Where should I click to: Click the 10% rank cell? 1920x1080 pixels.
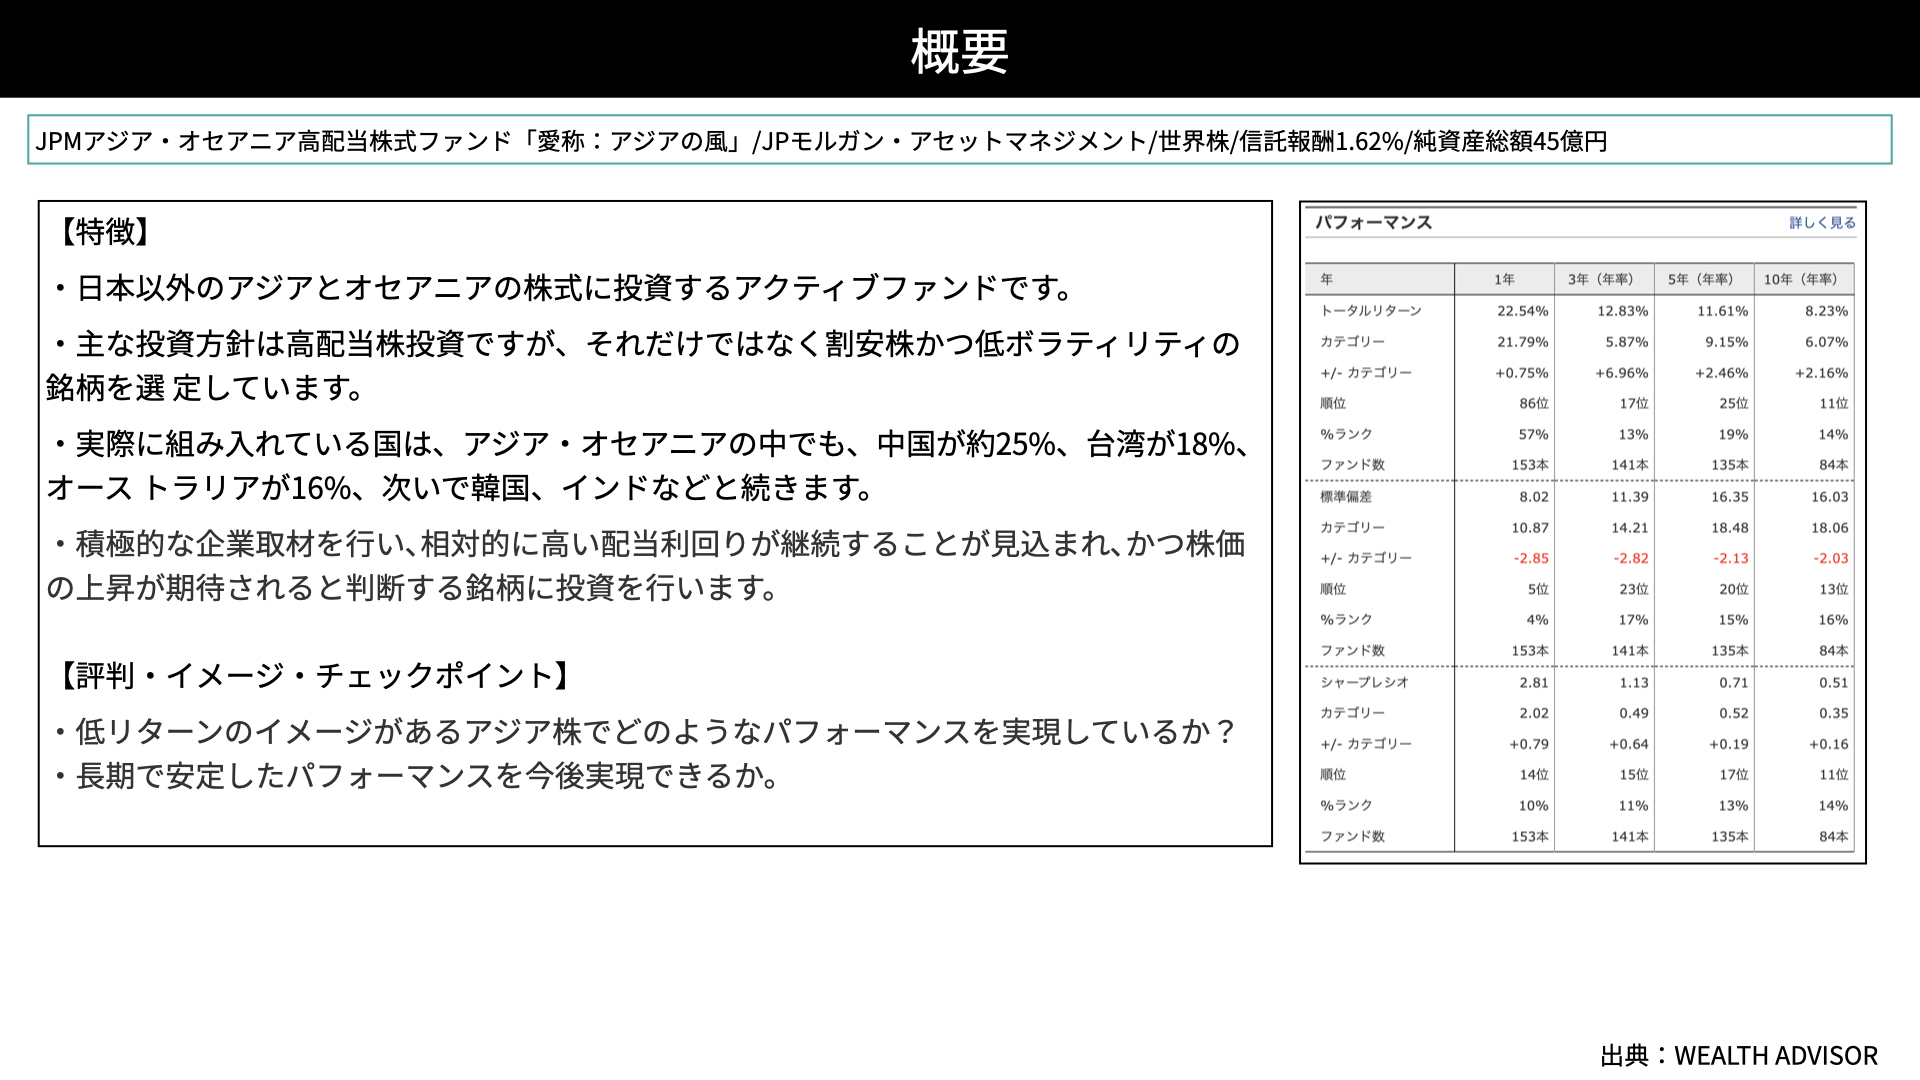1533,806
